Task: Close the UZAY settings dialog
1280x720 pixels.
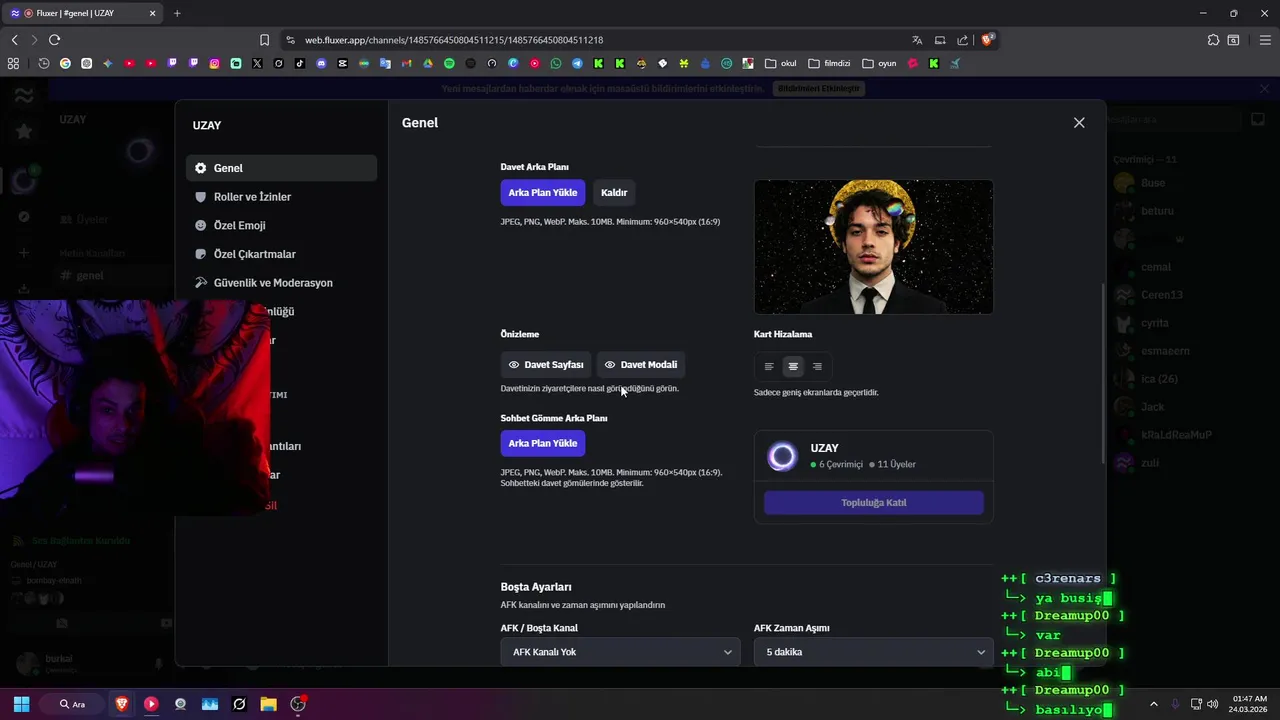Action: (x=1079, y=123)
